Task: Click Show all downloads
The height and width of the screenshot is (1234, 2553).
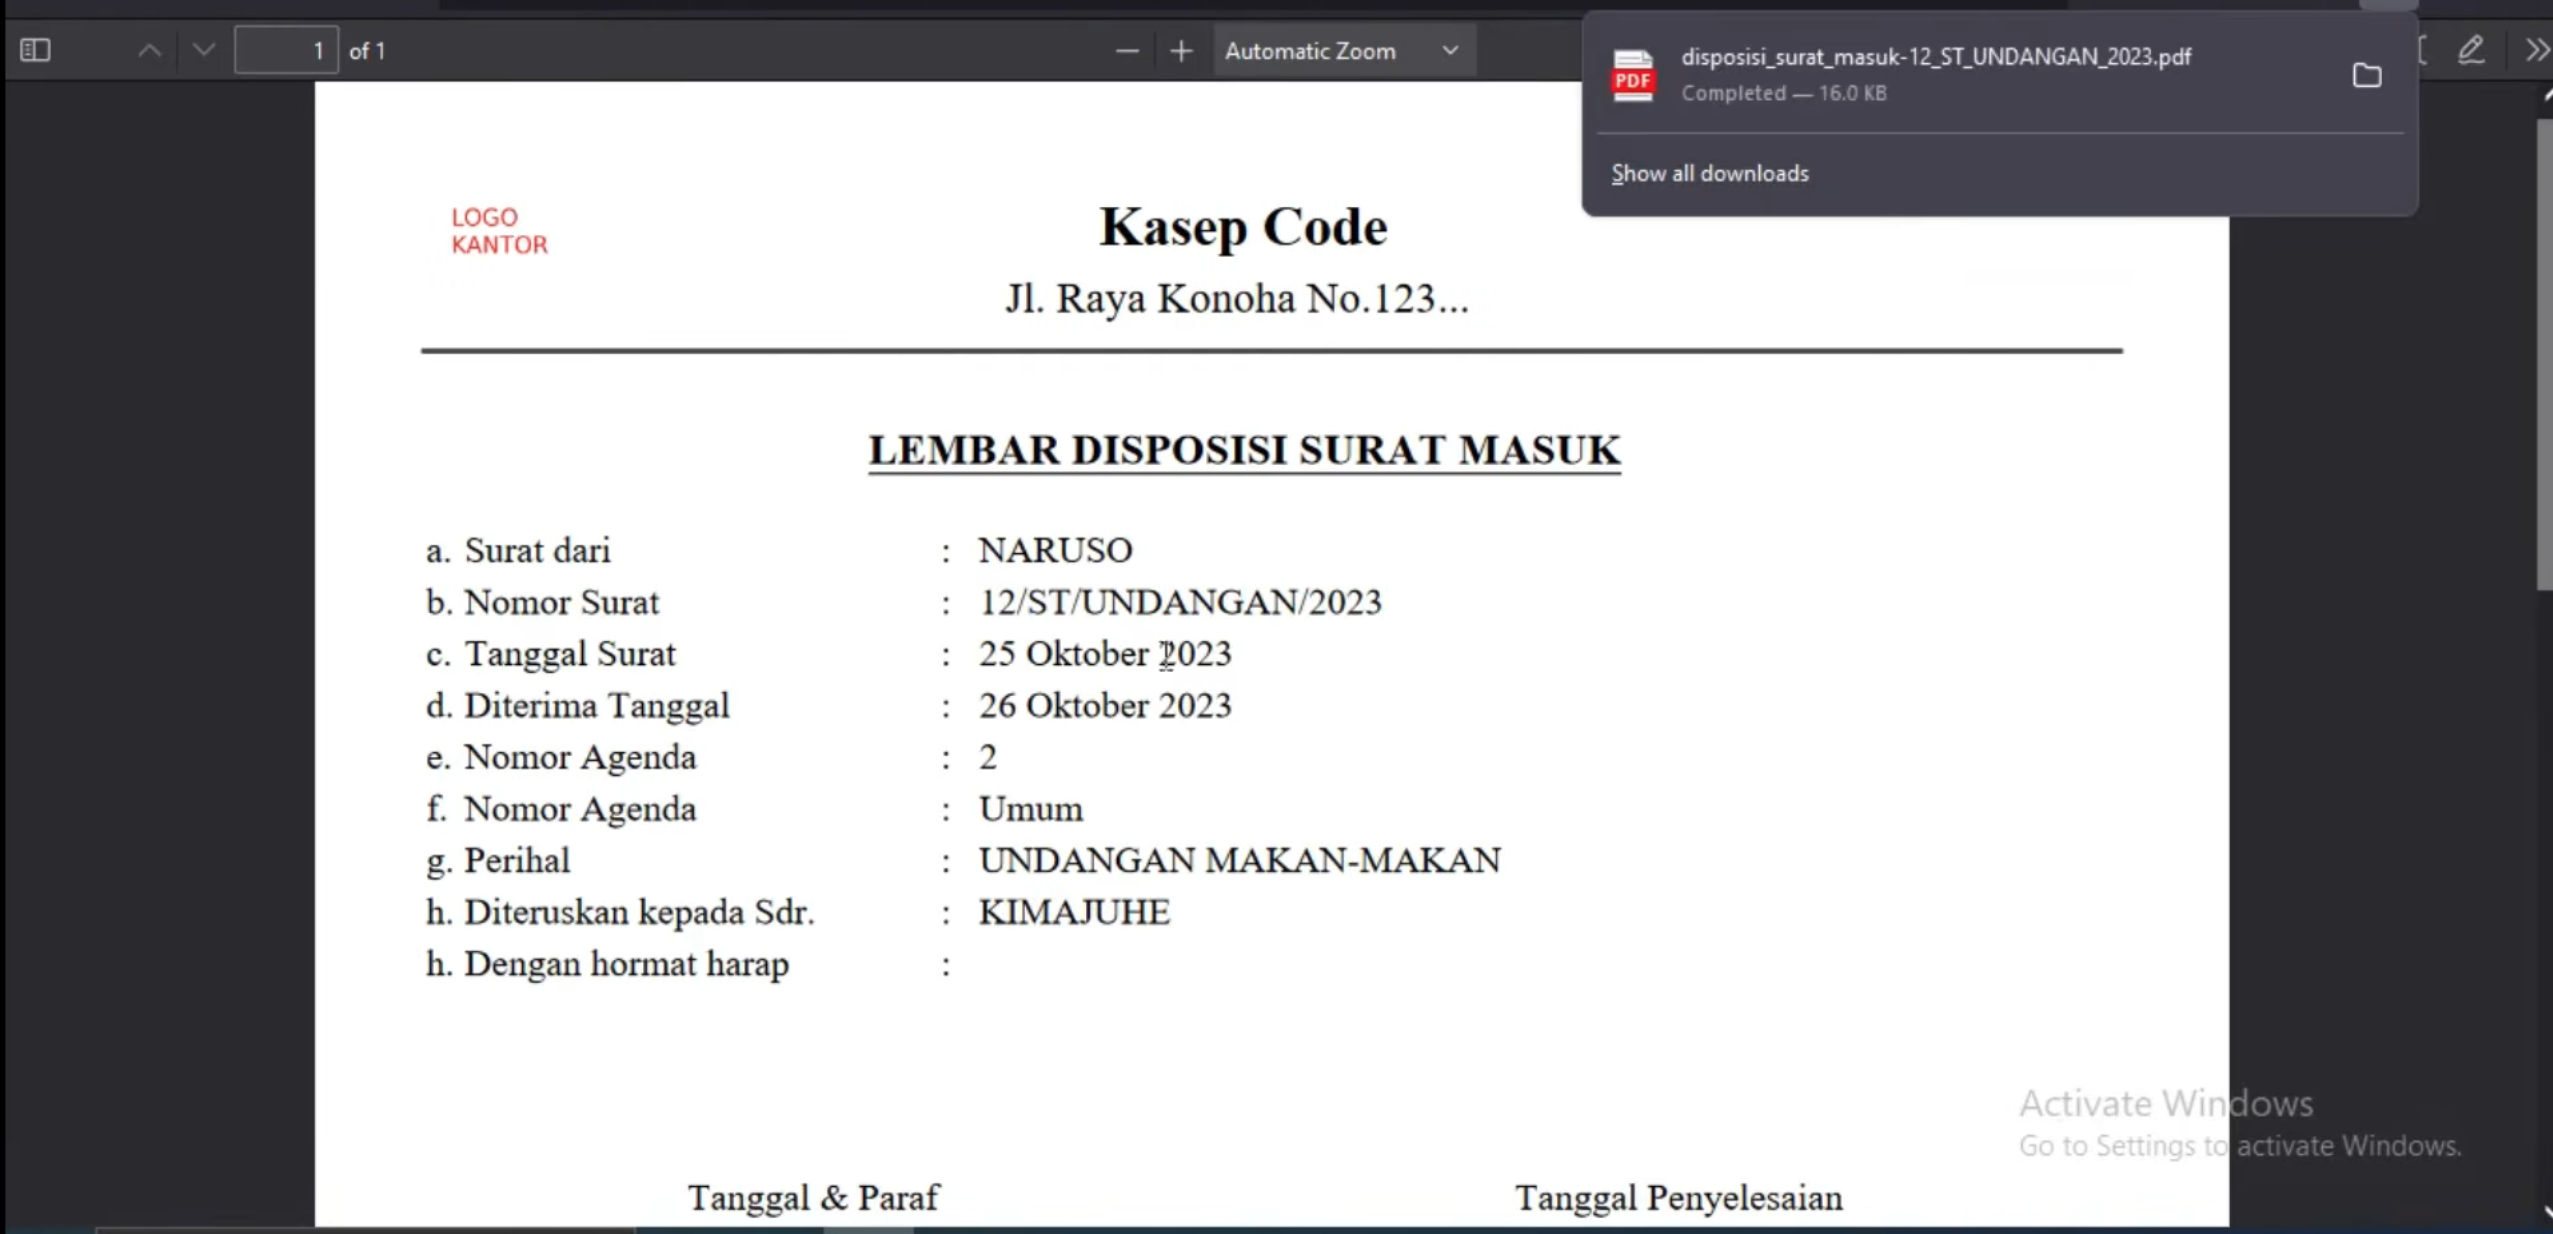Action: (x=1710, y=173)
